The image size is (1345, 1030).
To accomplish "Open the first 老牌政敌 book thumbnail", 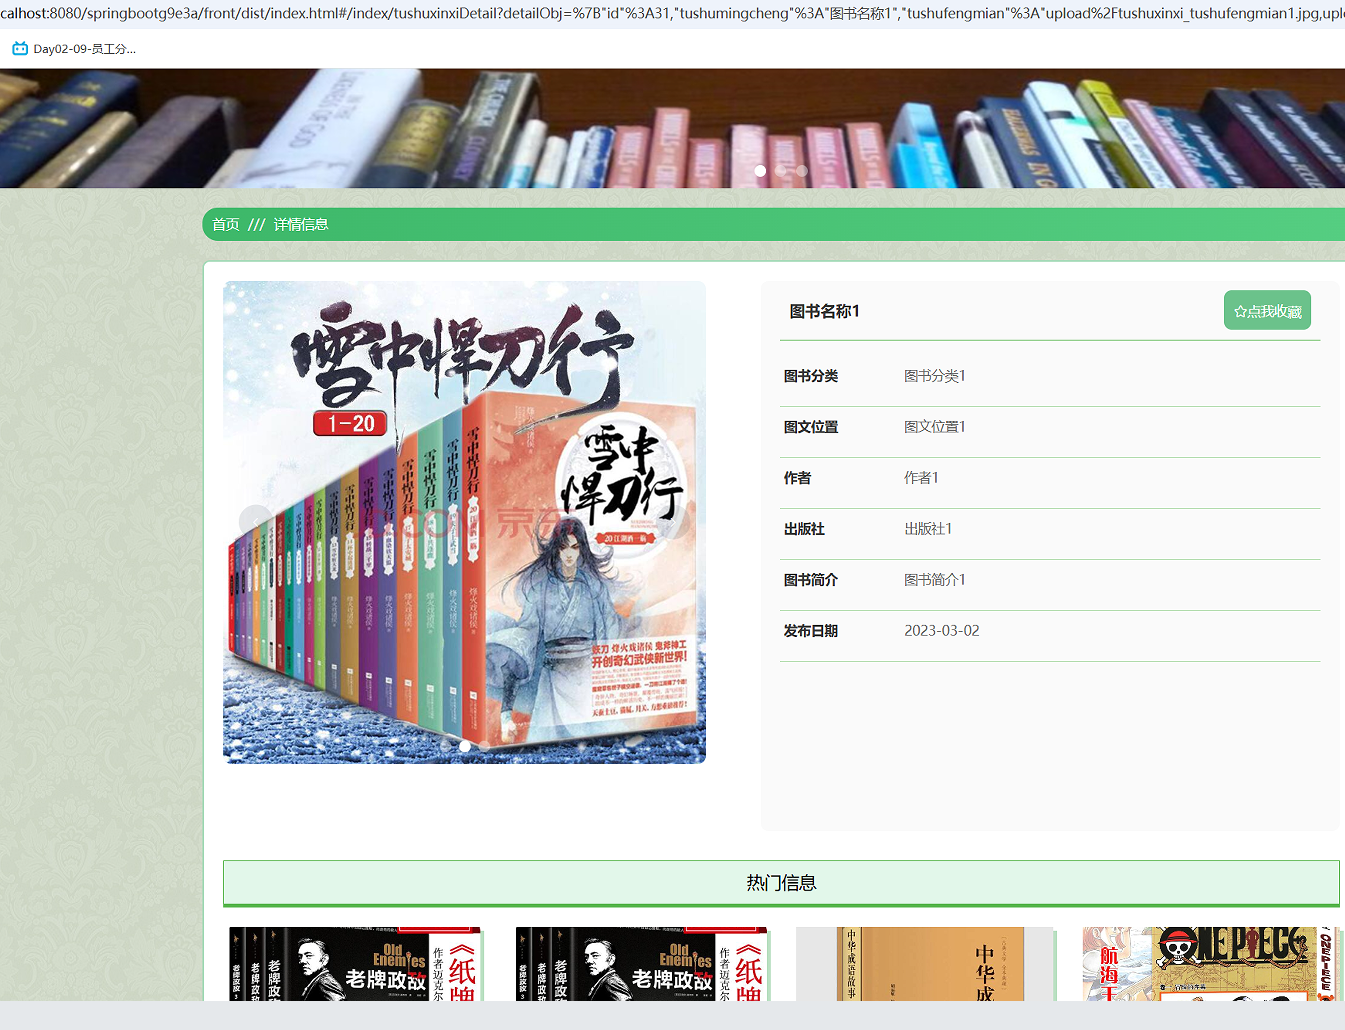I will [355, 964].
